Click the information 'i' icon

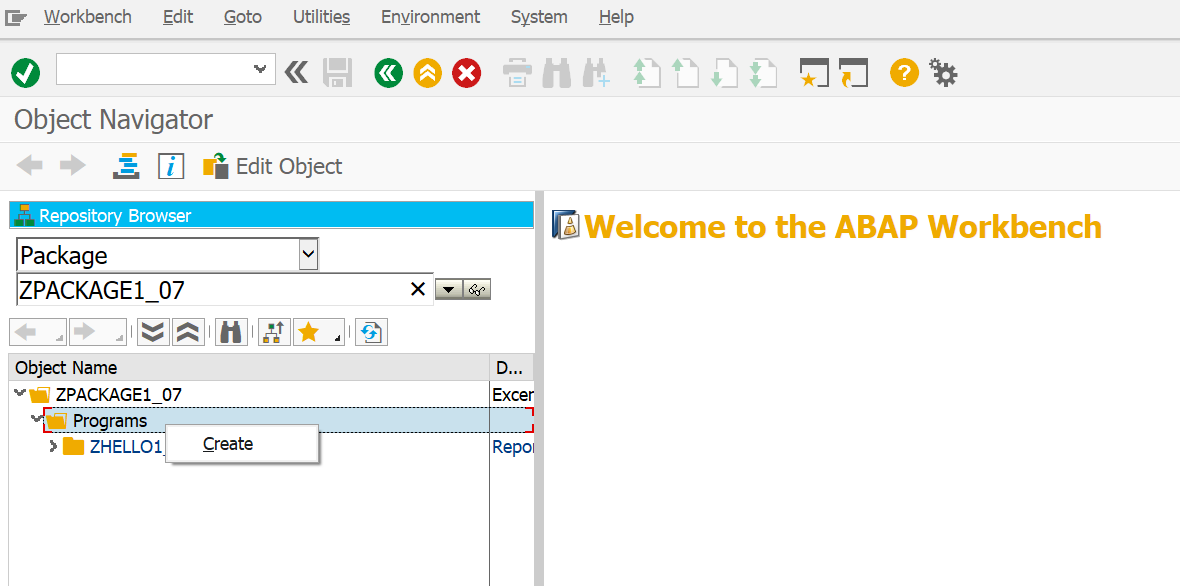point(171,165)
